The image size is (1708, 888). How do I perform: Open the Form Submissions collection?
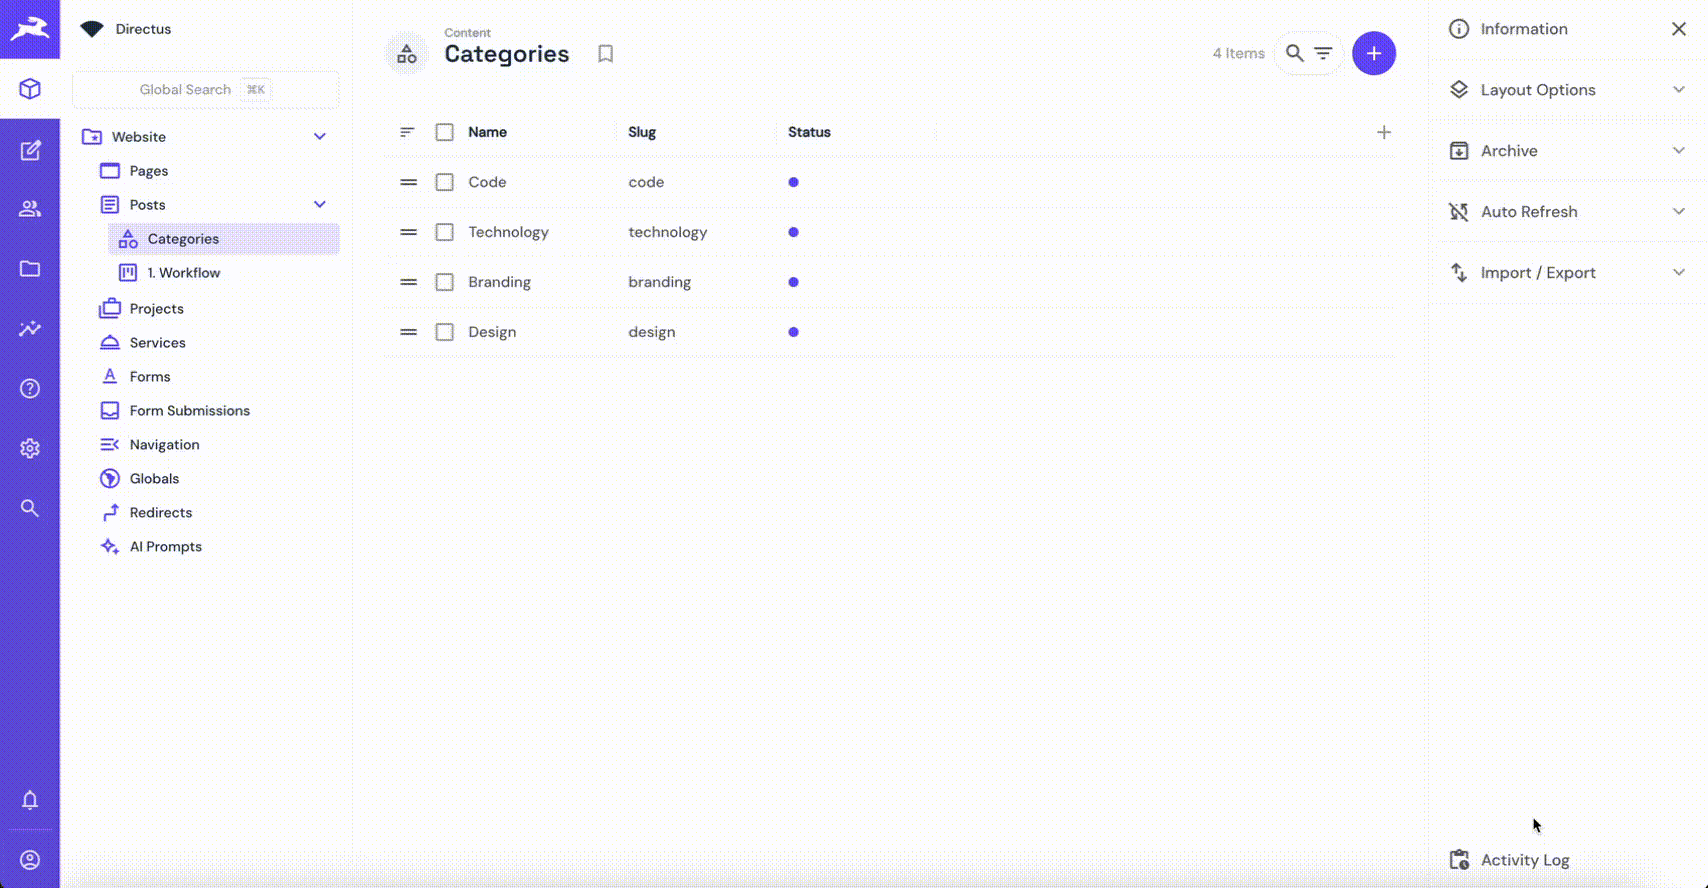(x=189, y=411)
